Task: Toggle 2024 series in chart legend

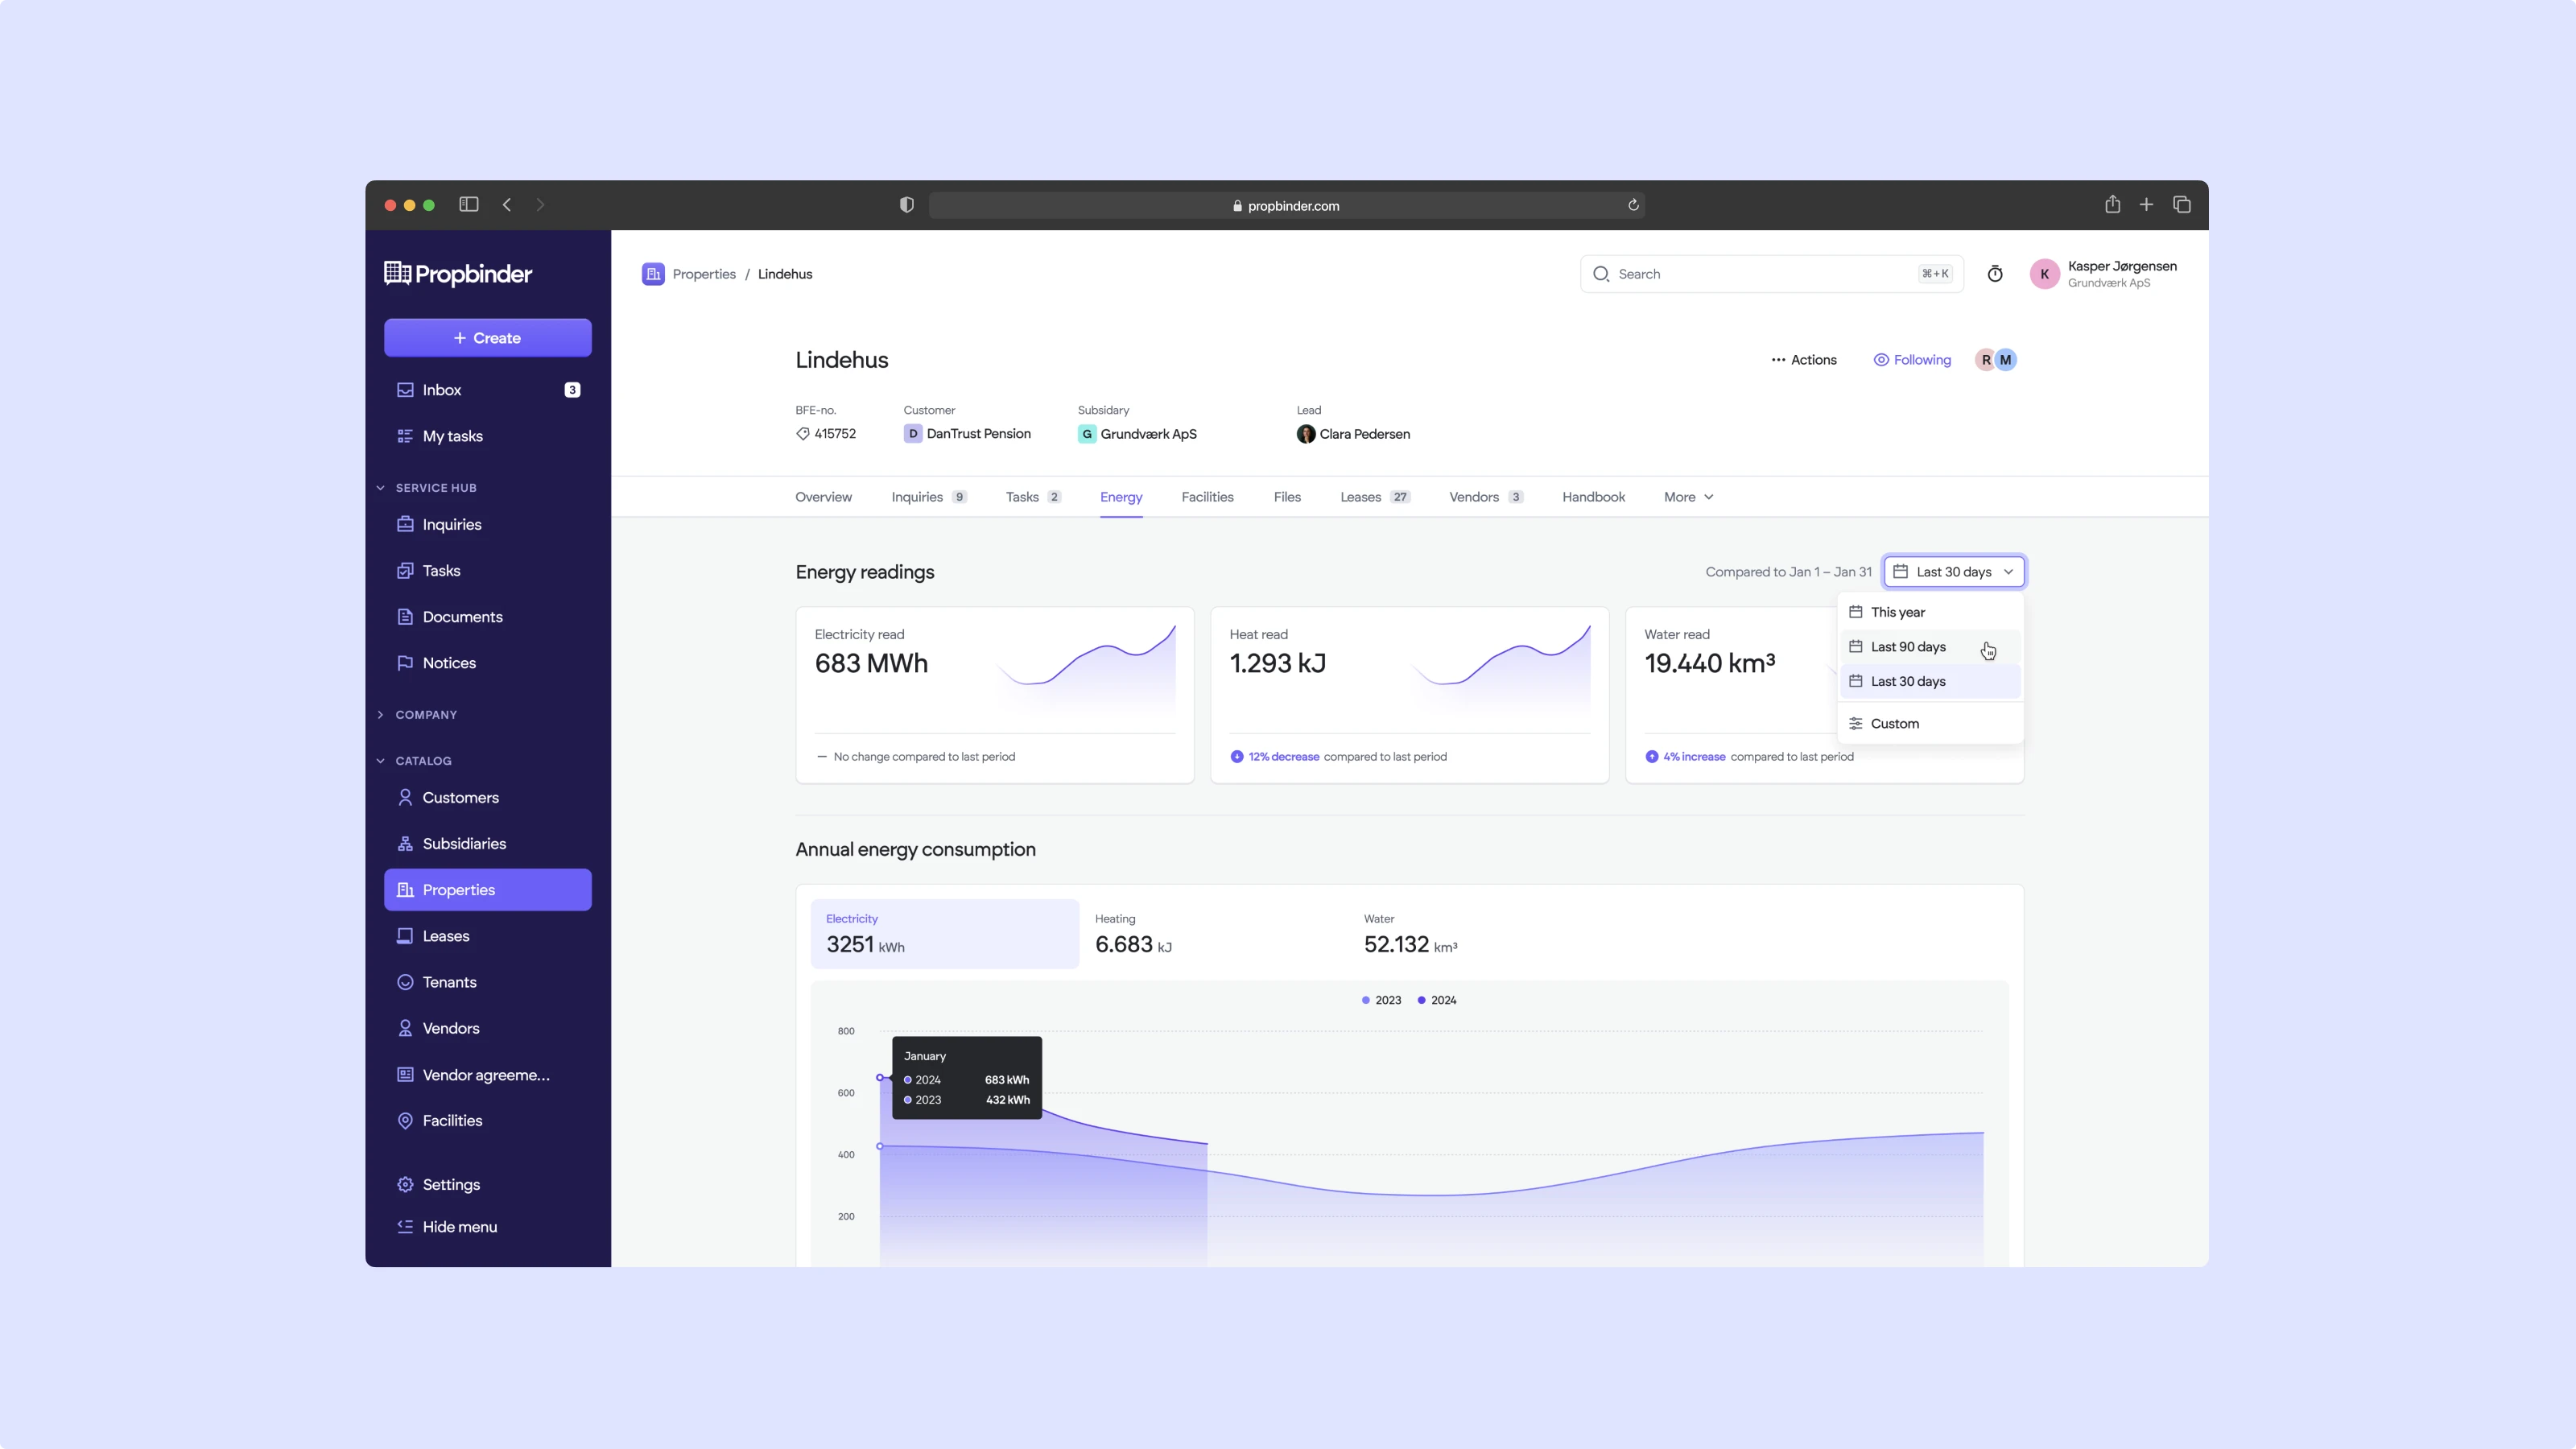Action: tap(1437, 1000)
